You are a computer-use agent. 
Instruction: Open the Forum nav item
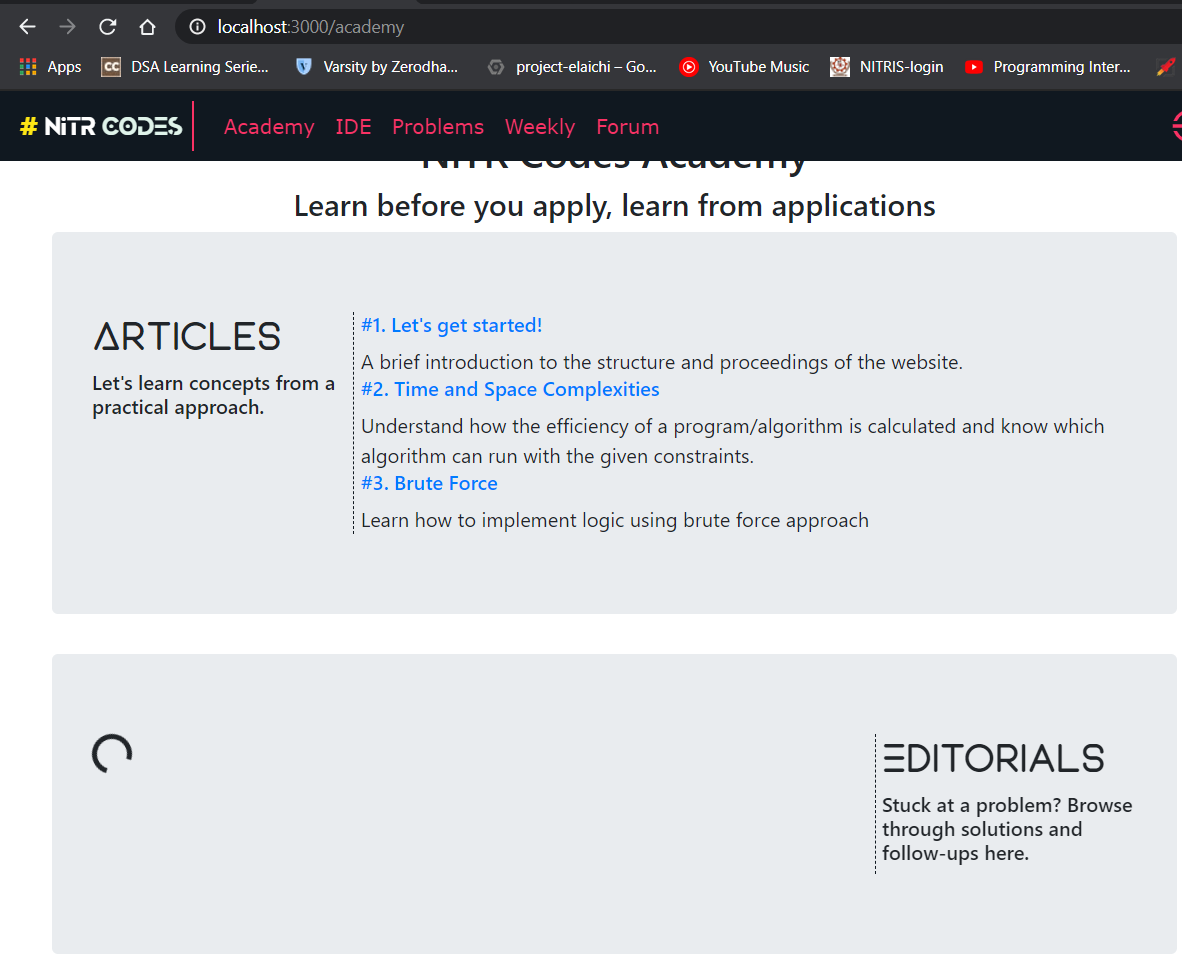click(x=628, y=127)
